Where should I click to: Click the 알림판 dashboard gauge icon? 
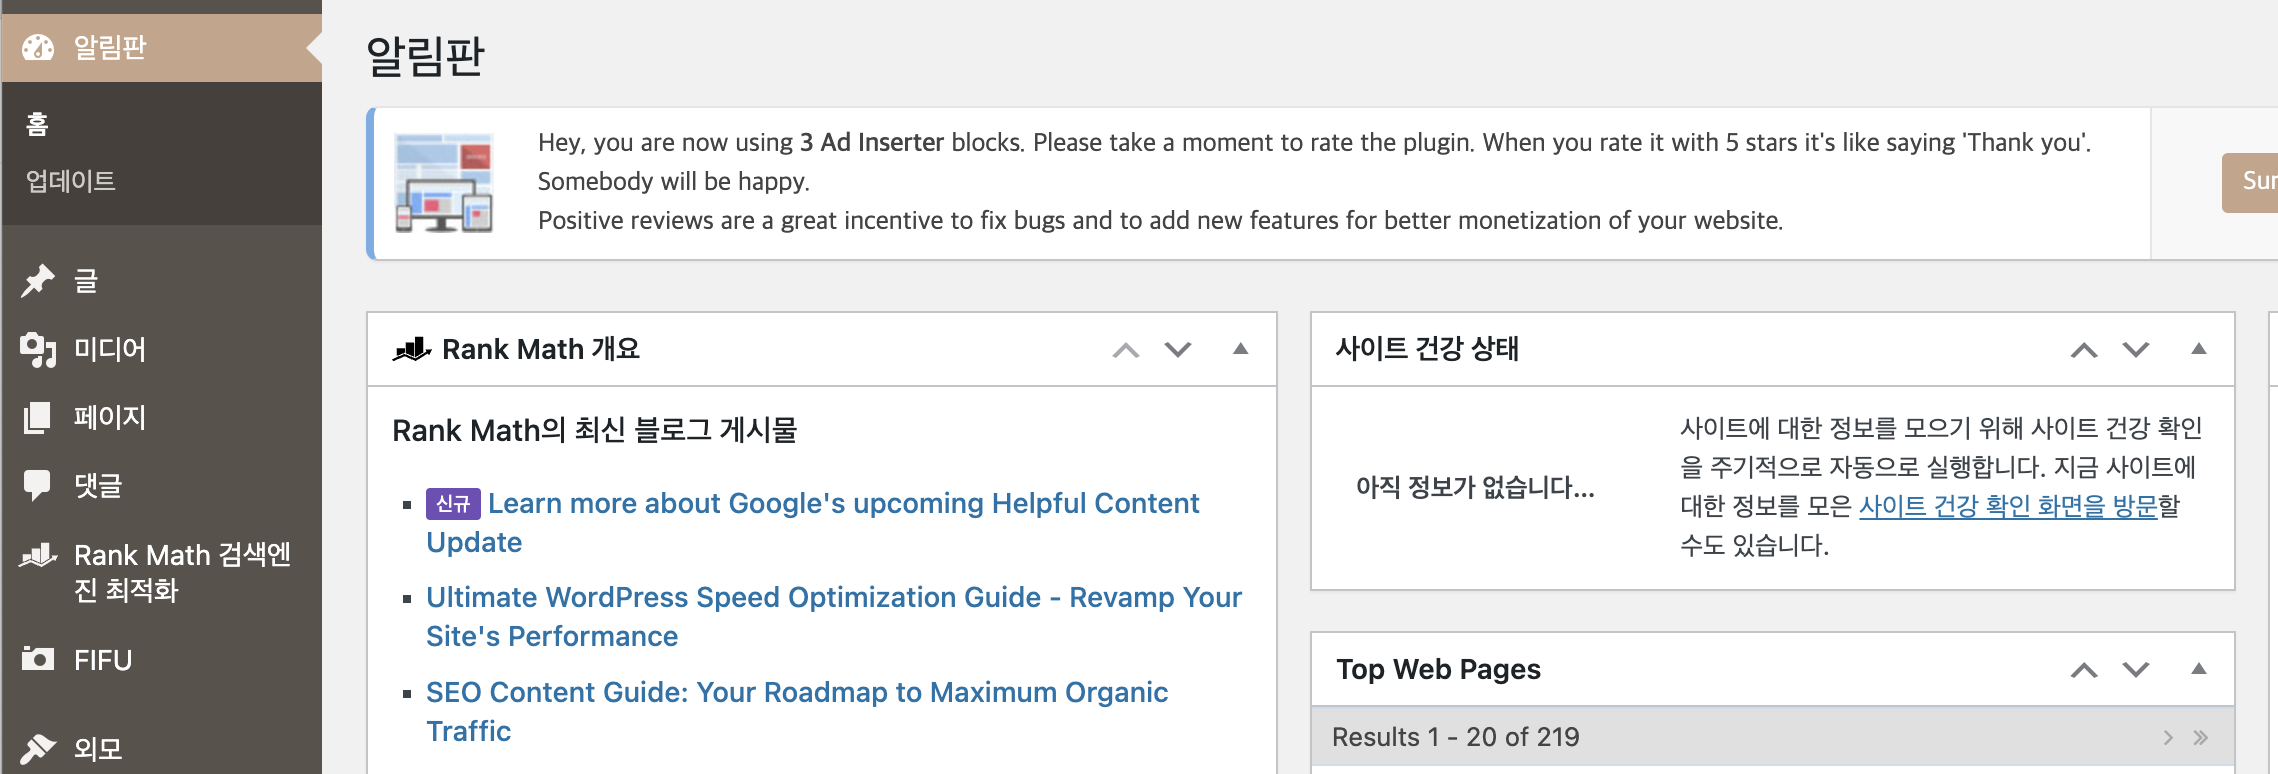click(38, 47)
